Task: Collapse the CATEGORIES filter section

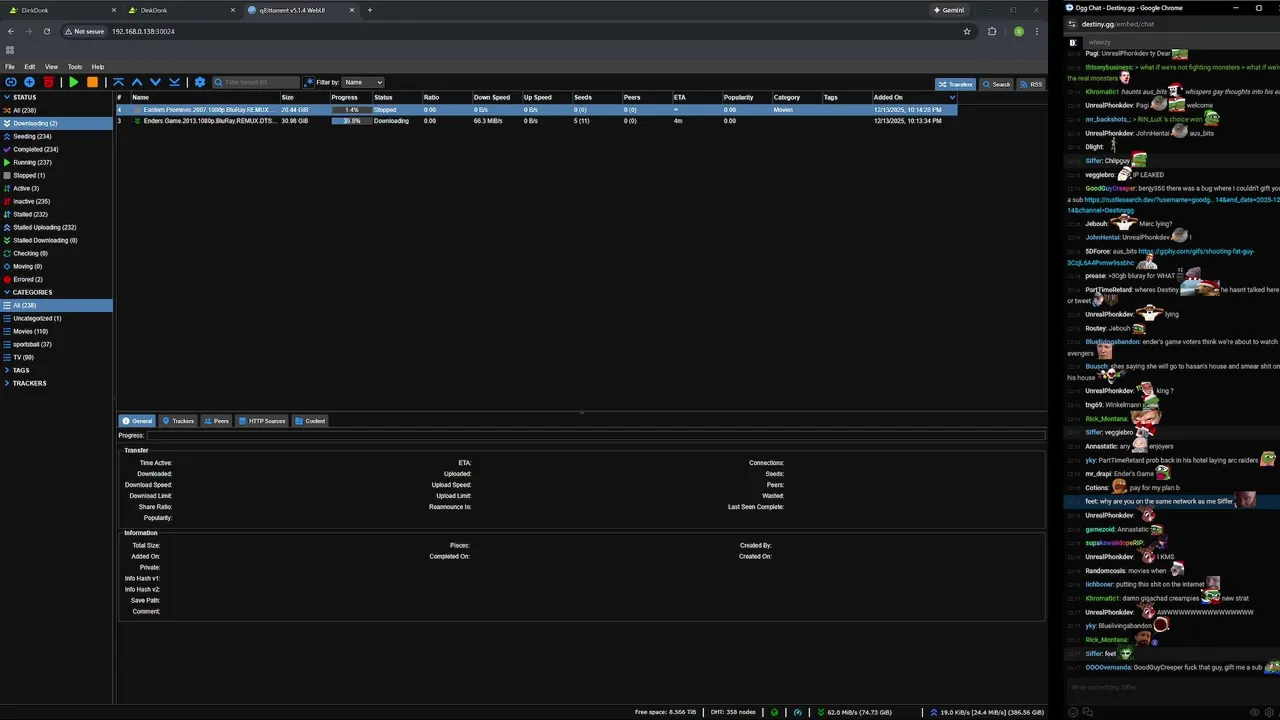Action: (7, 292)
